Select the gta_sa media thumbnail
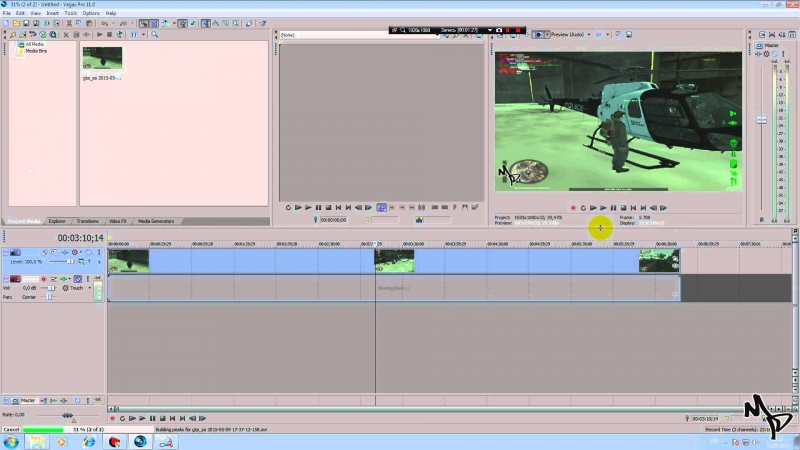The width and height of the screenshot is (800, 450). tap(103, 58)
